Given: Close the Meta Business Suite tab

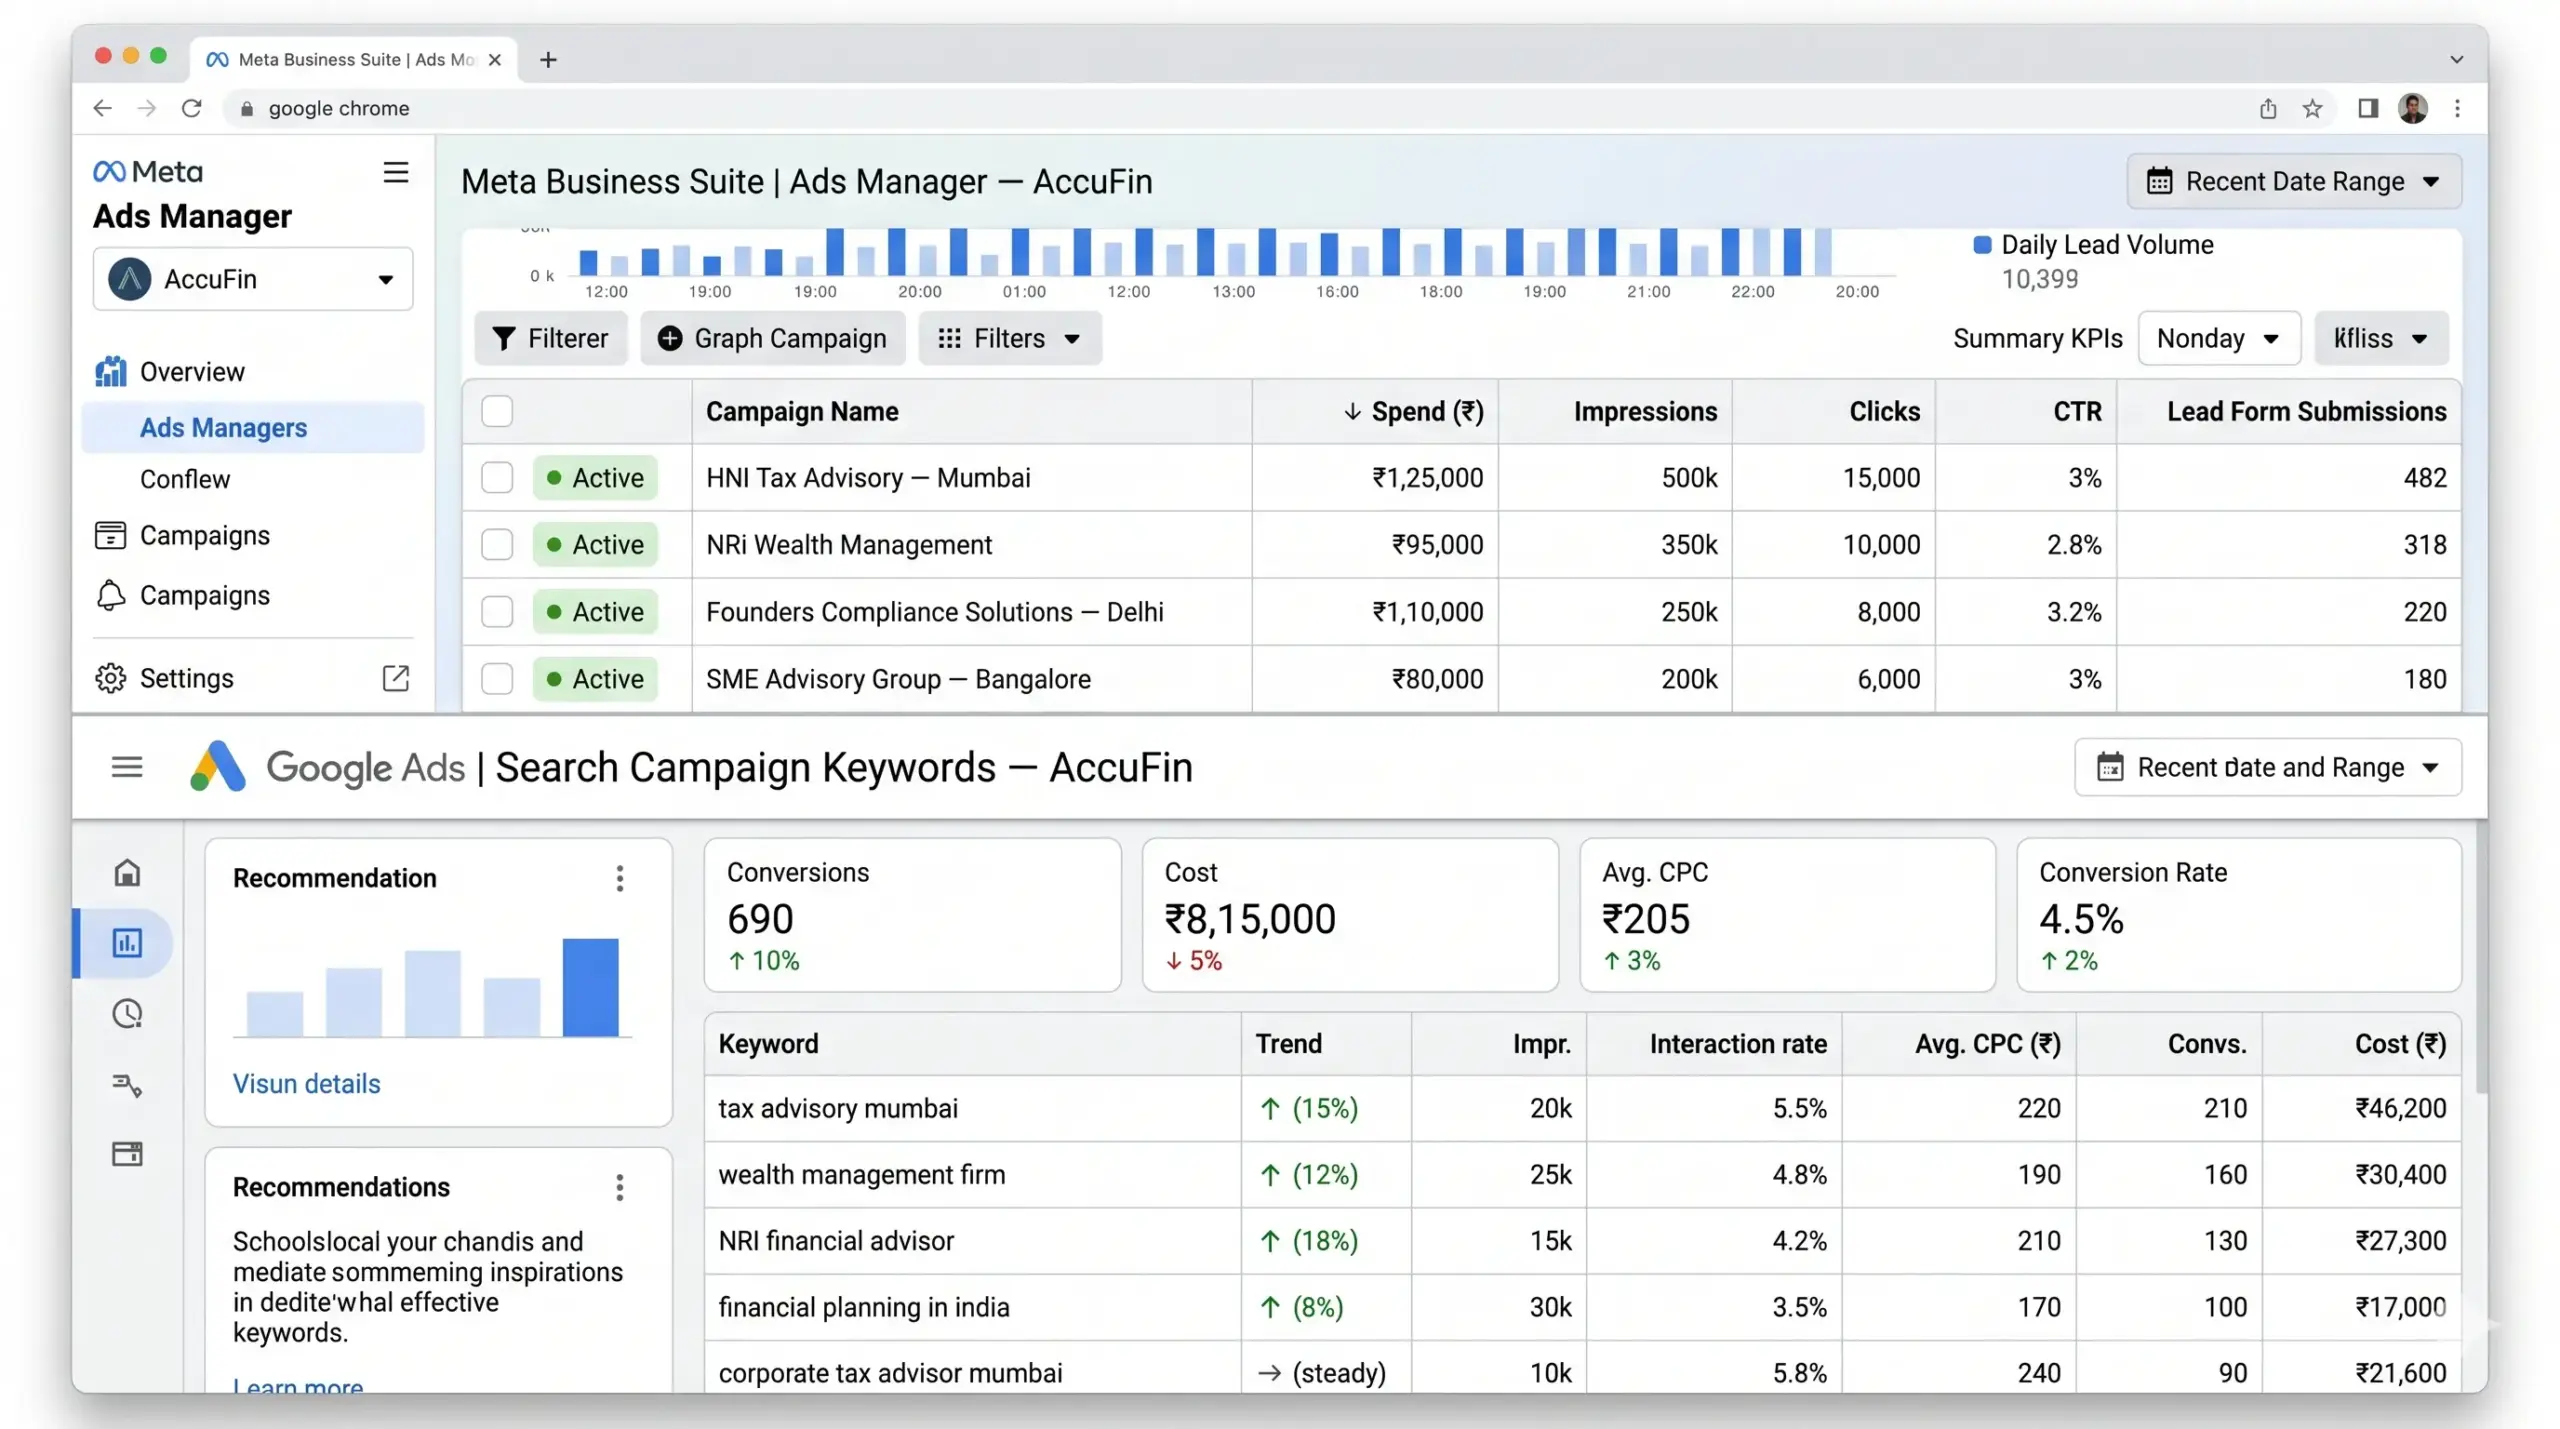Looking at the screenshot, I should pos(494,60).
